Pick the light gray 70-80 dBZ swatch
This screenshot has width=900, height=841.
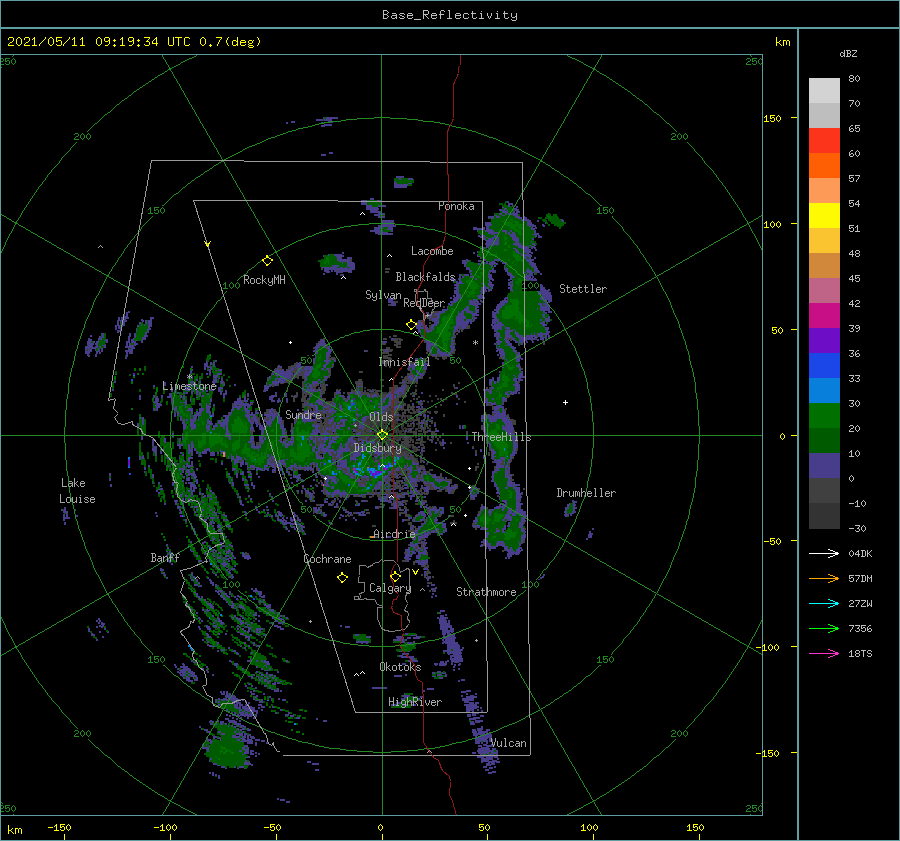[x=824, y=90]
